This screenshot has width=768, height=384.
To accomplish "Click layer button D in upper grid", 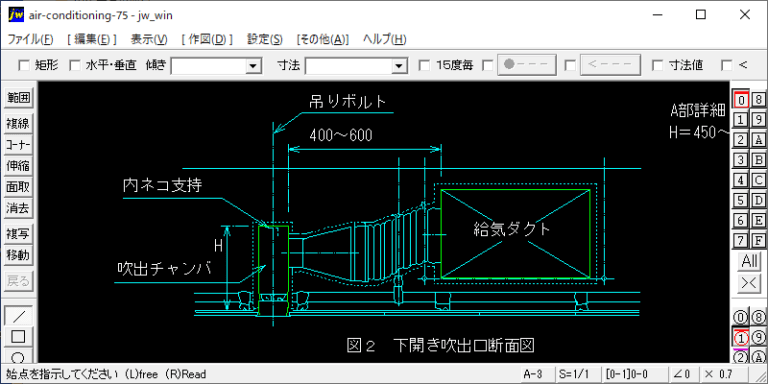I will [759, 200].
